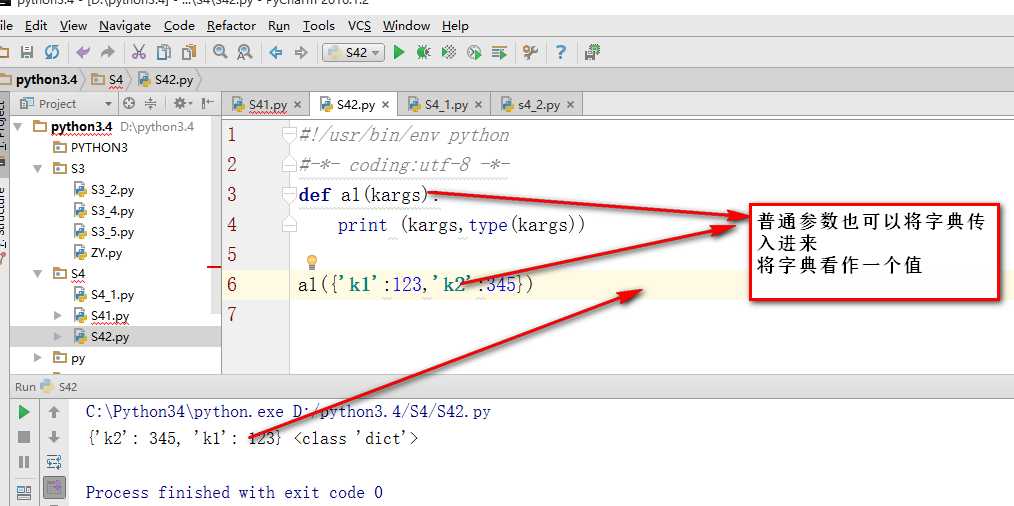
Task: Open the Project view dropdown
Action: point(65,104)
